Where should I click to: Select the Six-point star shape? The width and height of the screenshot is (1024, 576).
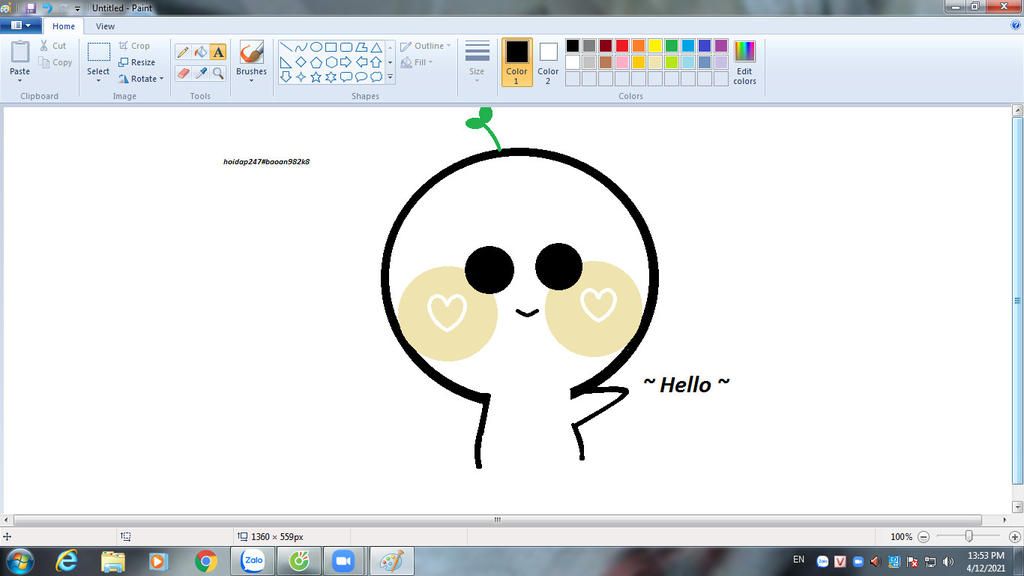331,77
